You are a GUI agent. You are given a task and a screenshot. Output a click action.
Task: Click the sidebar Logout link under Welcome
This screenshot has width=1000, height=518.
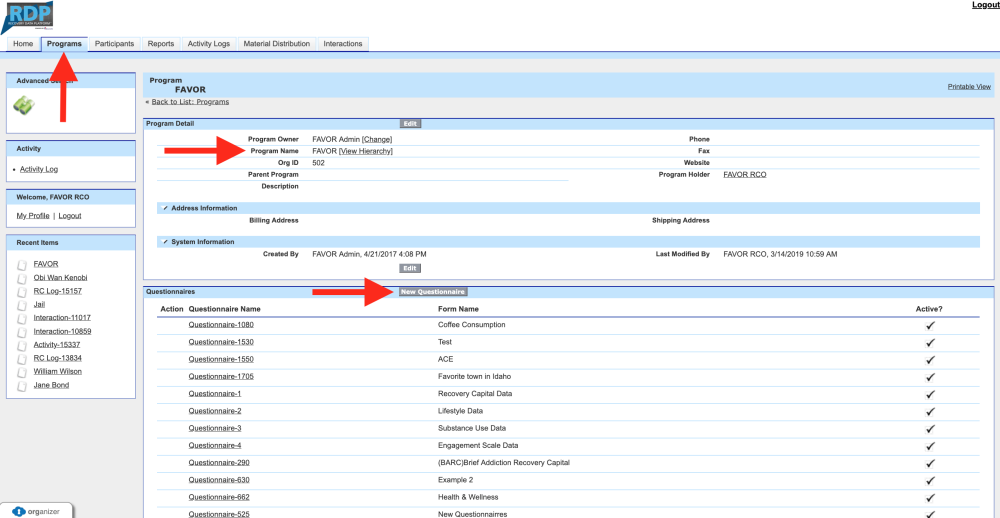pos(70,216)
